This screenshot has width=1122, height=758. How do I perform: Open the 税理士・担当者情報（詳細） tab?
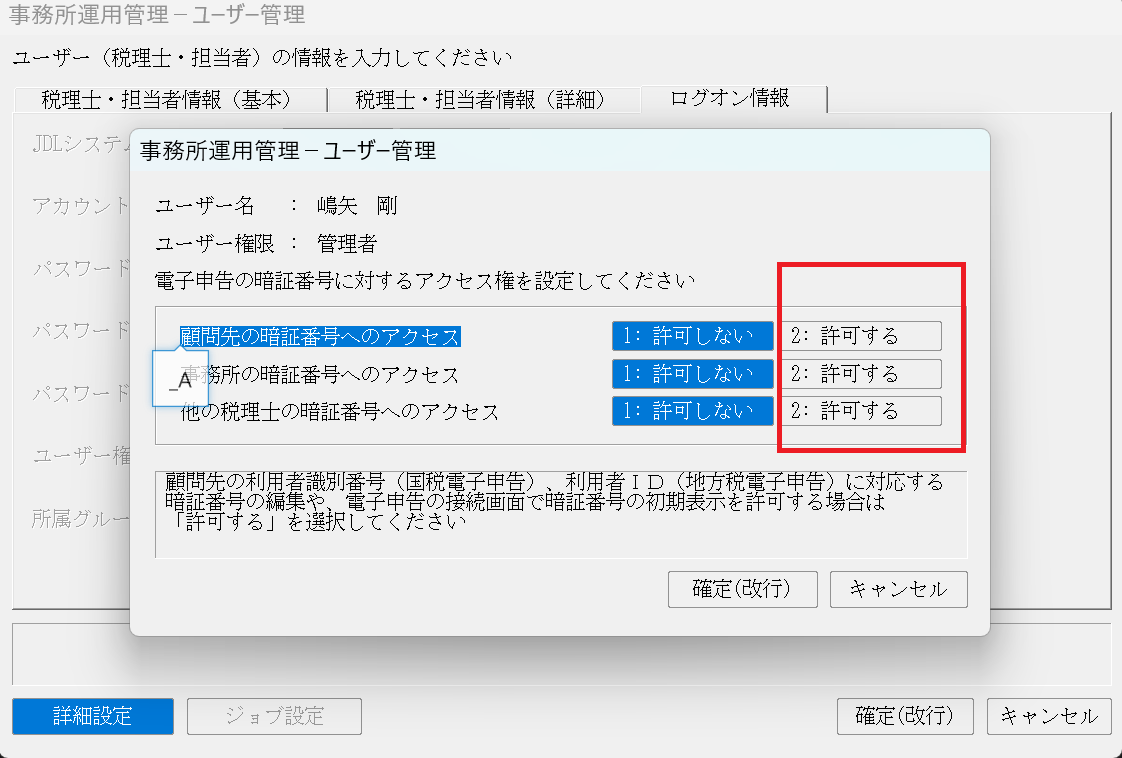481,99
